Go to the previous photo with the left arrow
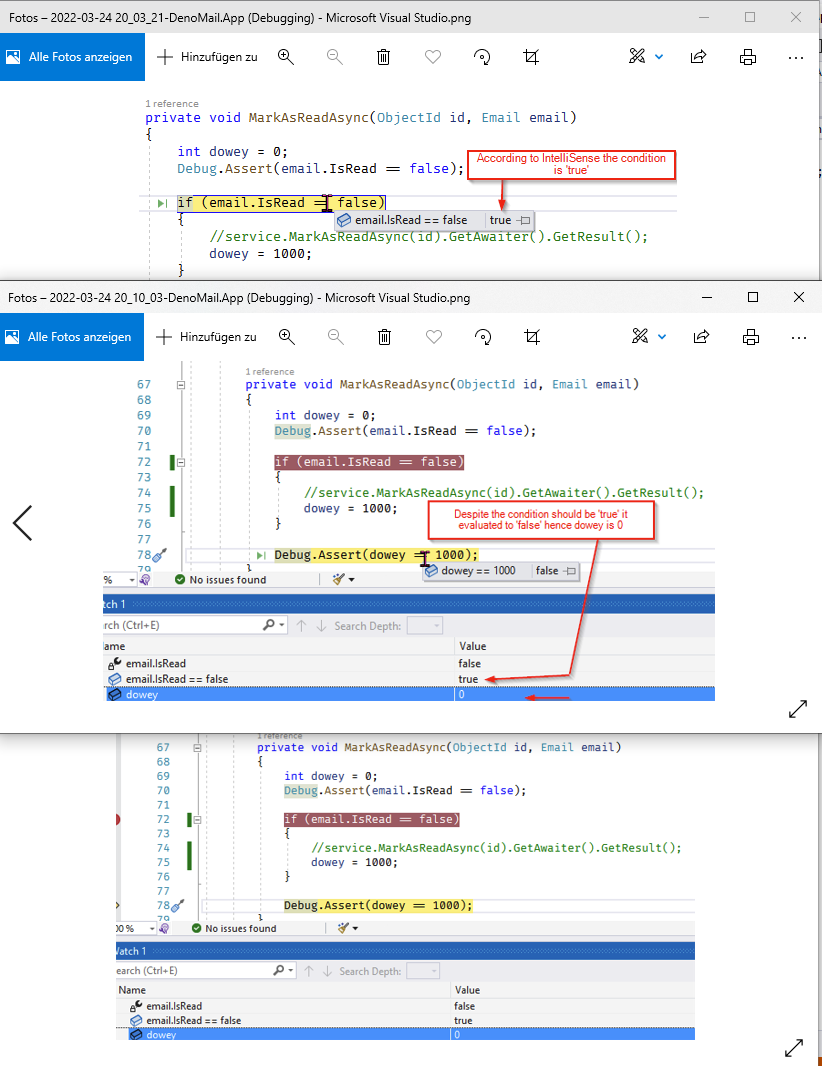This screenshot has width=822, height=1066. (22, 523)
